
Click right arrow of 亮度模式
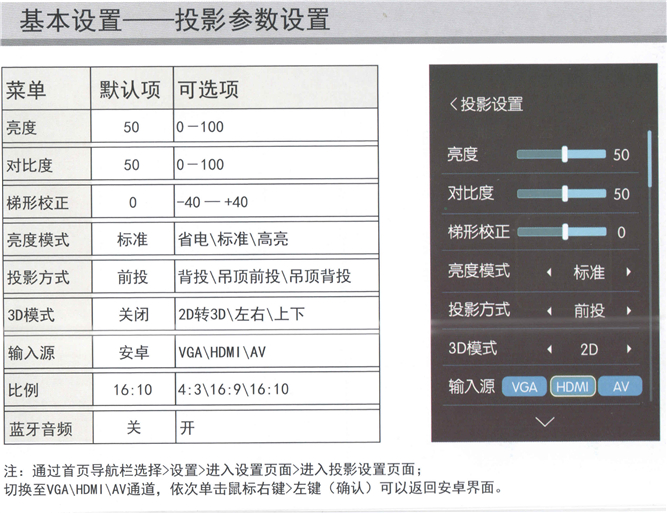628,272
